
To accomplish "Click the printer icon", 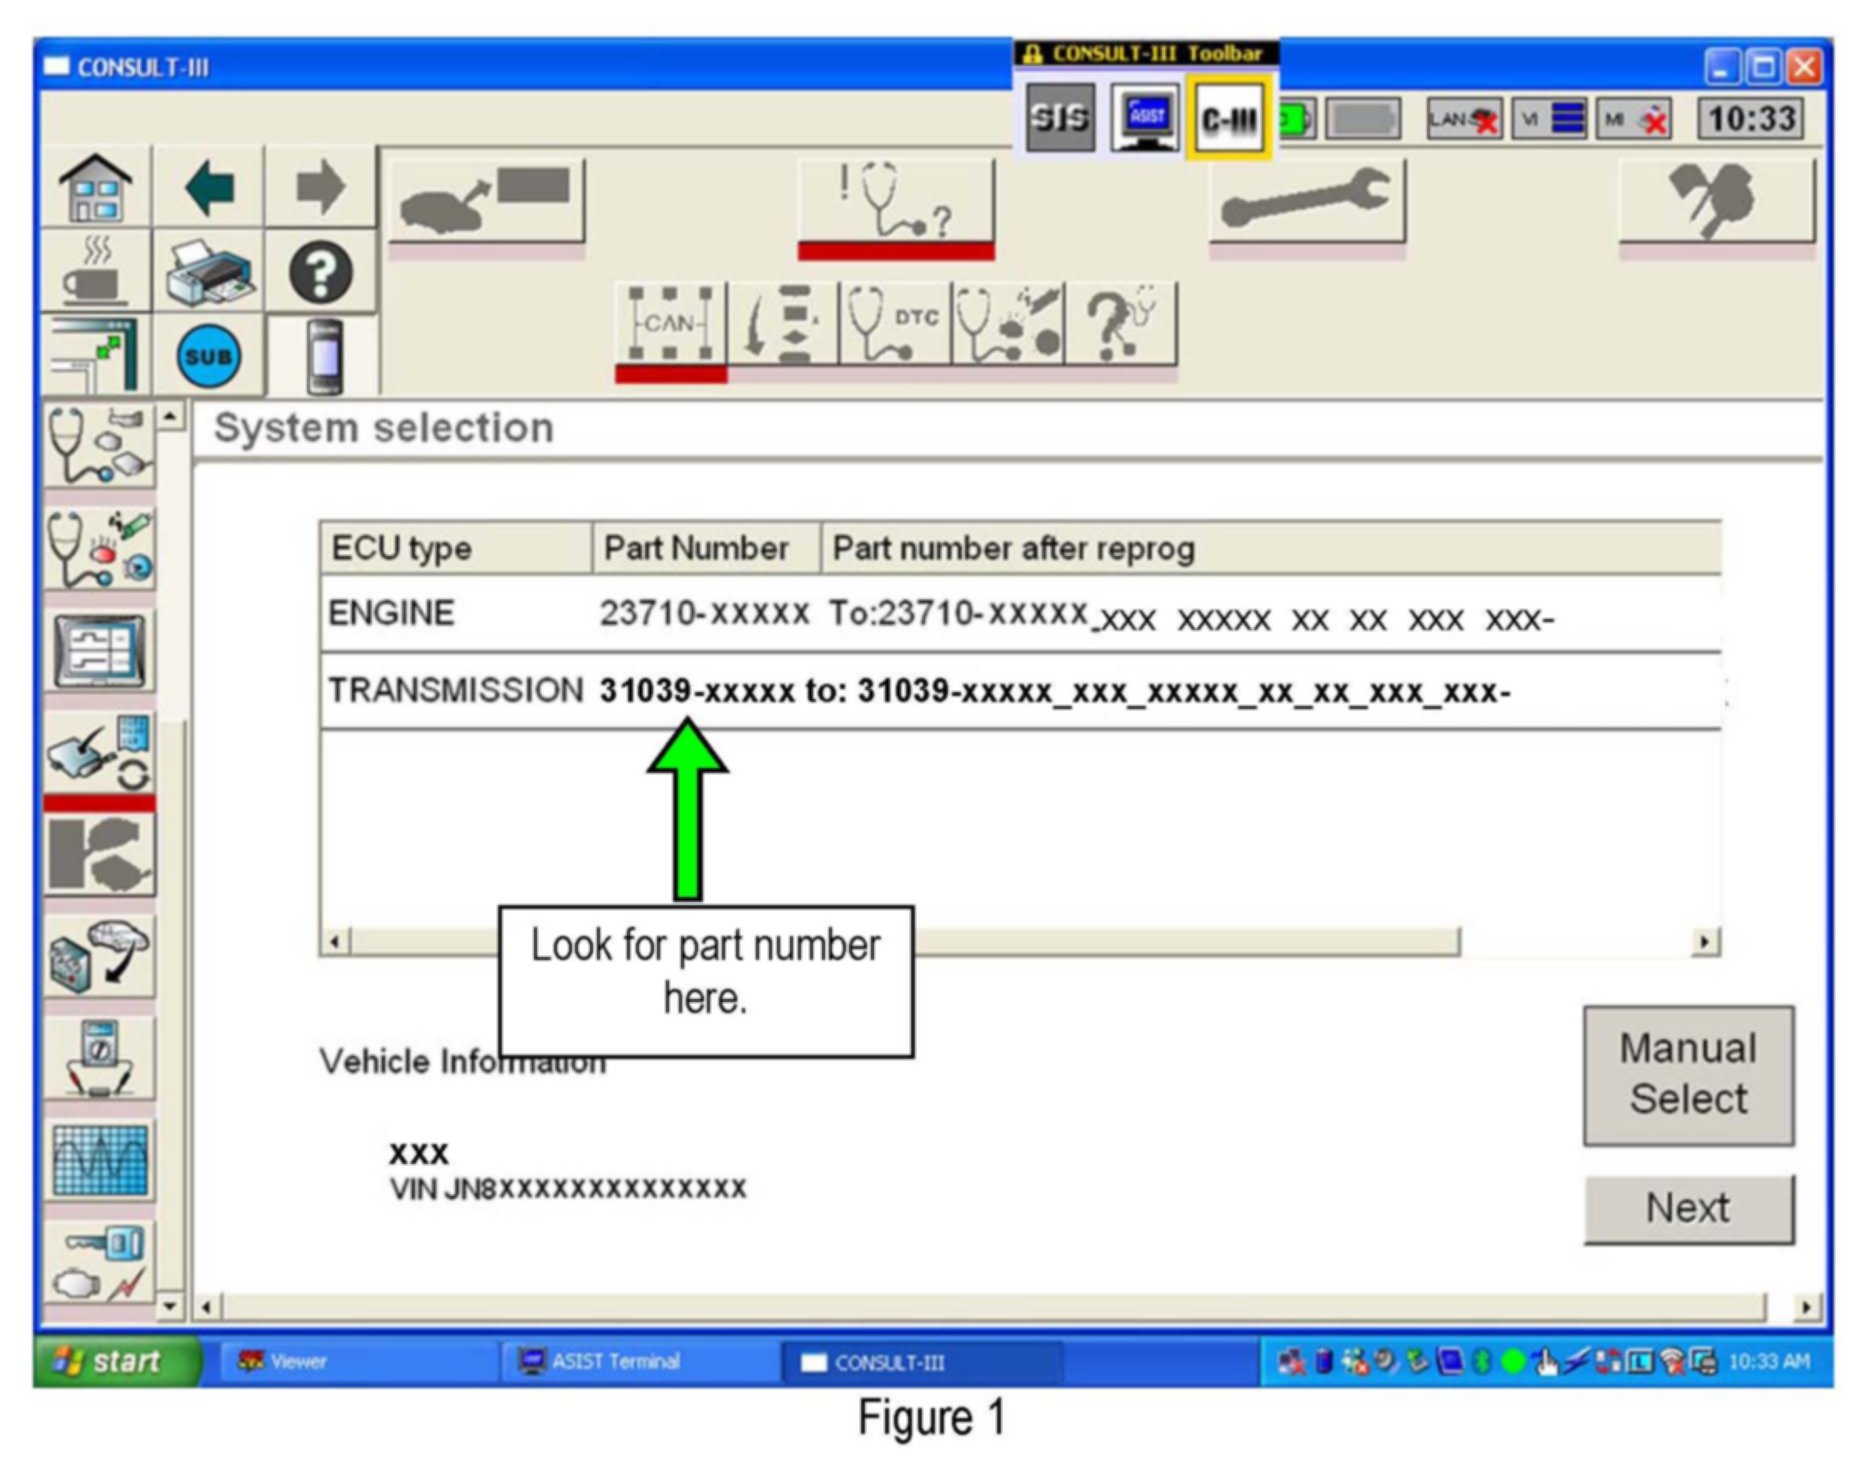I will 209,272.
